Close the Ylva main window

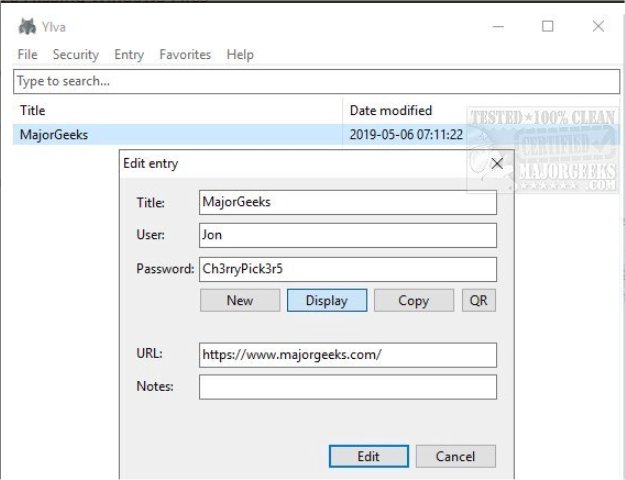coord(598,27)
